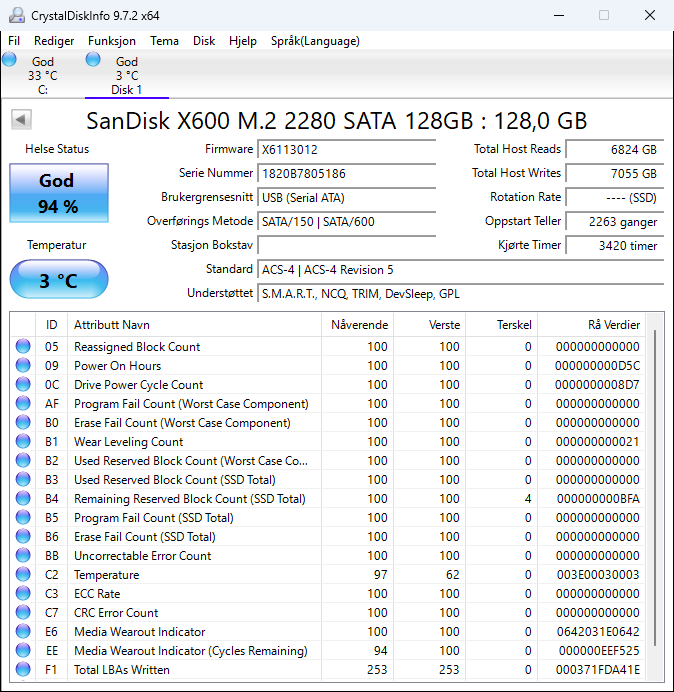Click status orb for Remaining Reserved Block Count
The width and height of the screenshot is (674, 692).
(x=23, y=498)
